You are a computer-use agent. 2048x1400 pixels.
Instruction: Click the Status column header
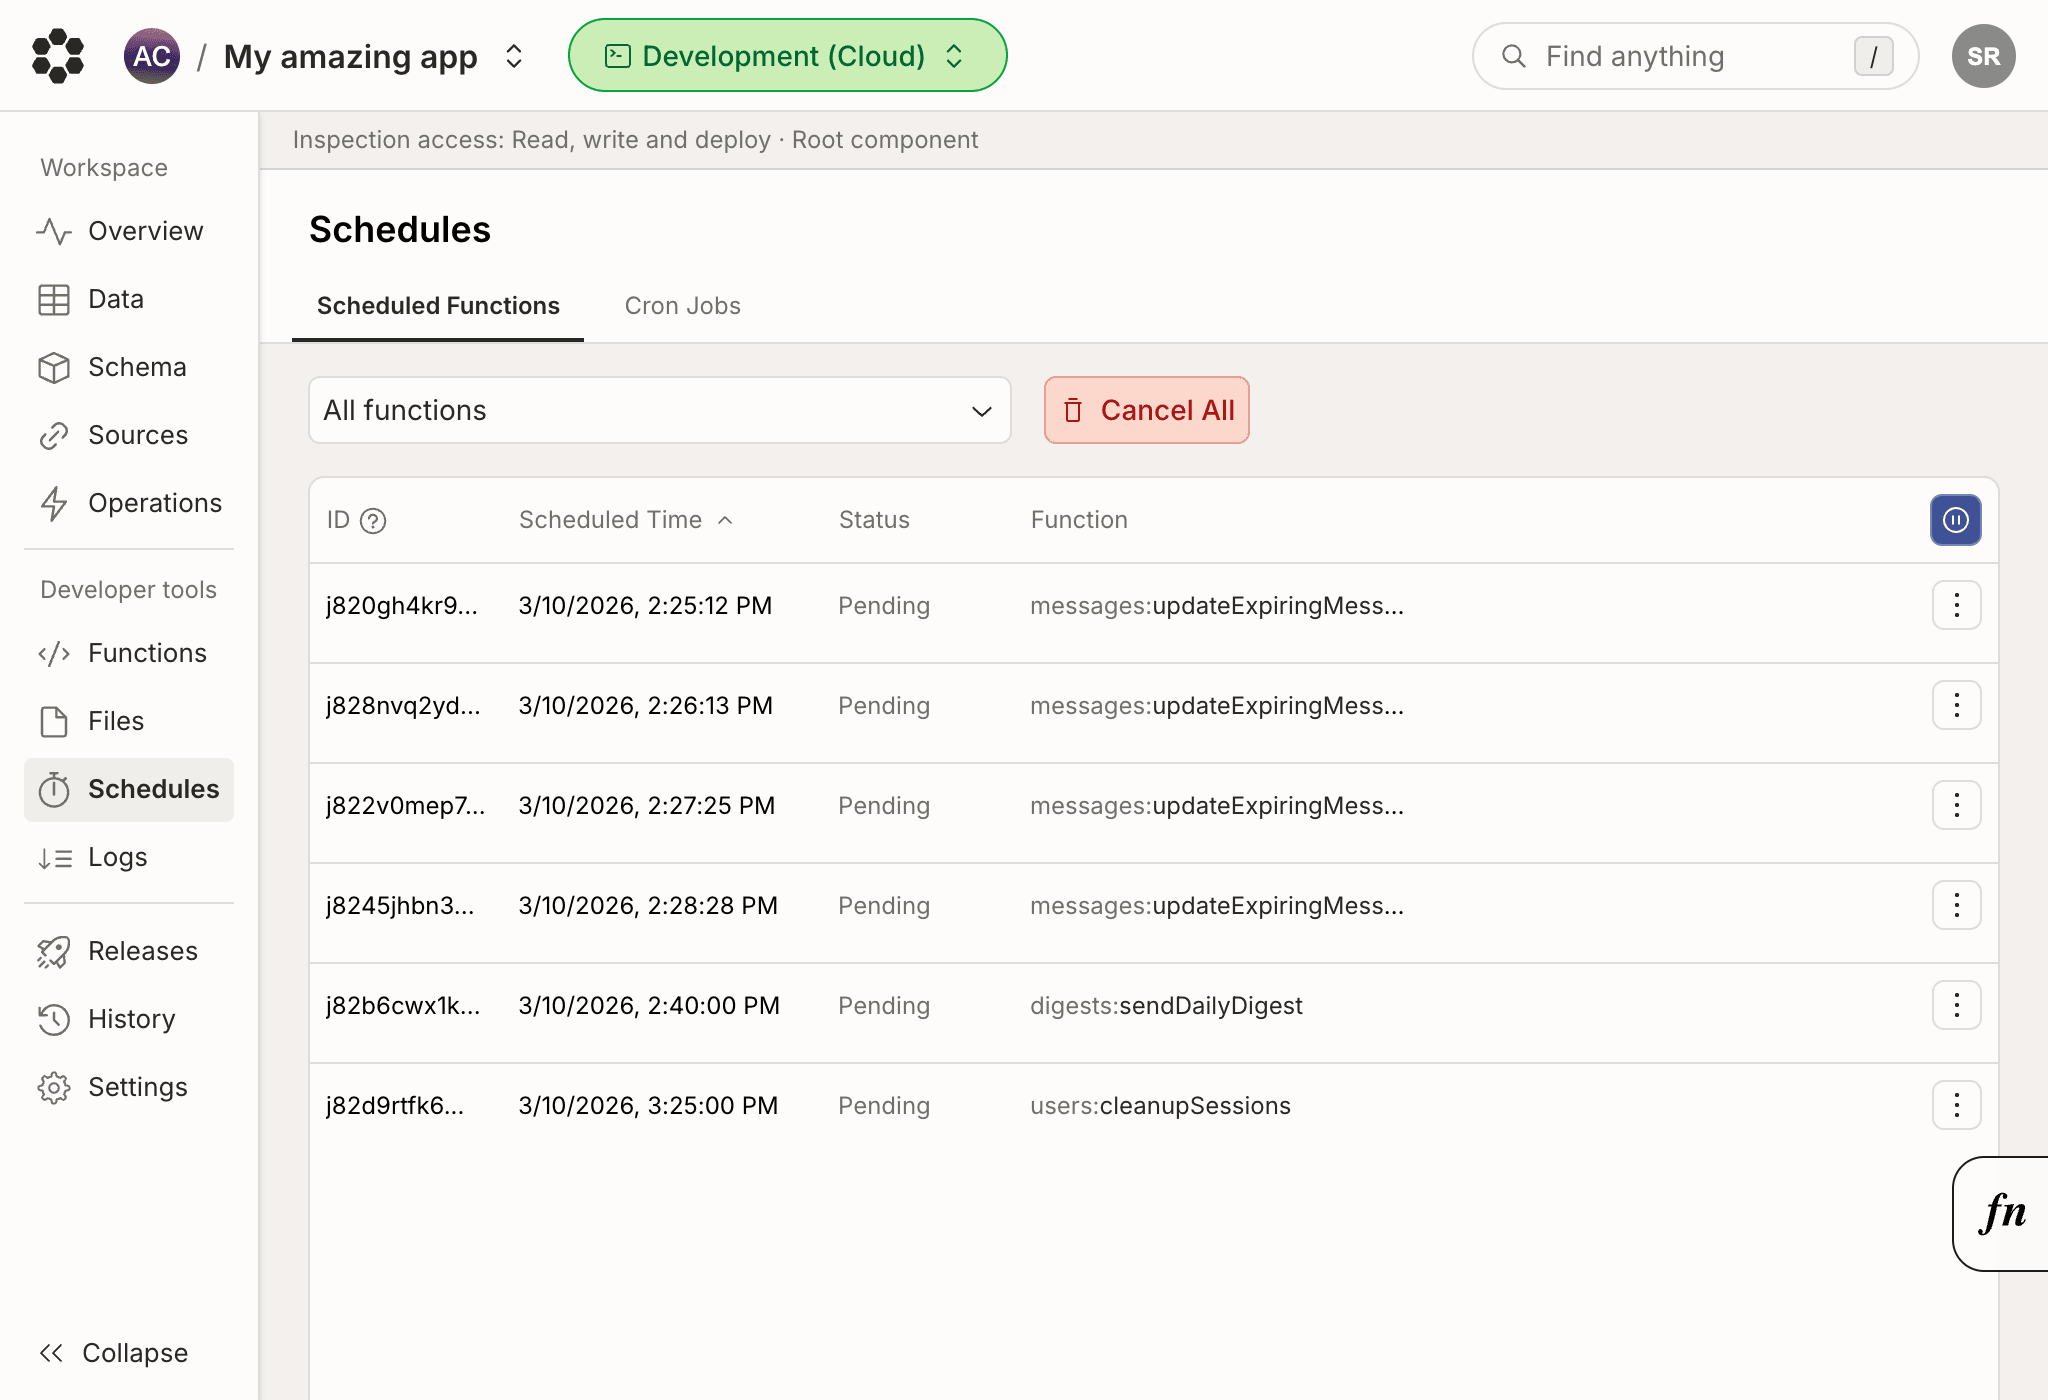click(x=874, y=520)
